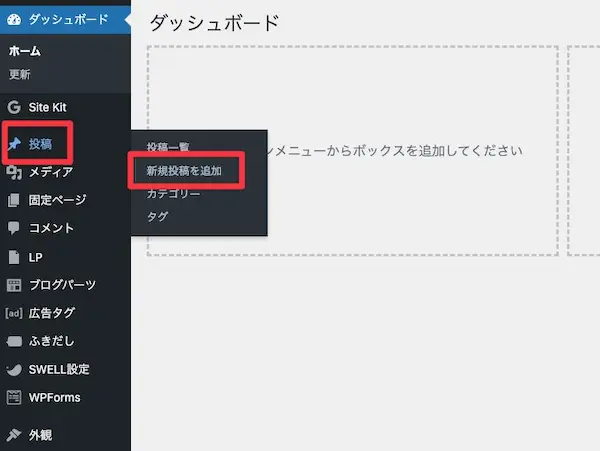600x451 pixels.
Task: Click the pushpin icon beside 投稿
Action: 14,145
